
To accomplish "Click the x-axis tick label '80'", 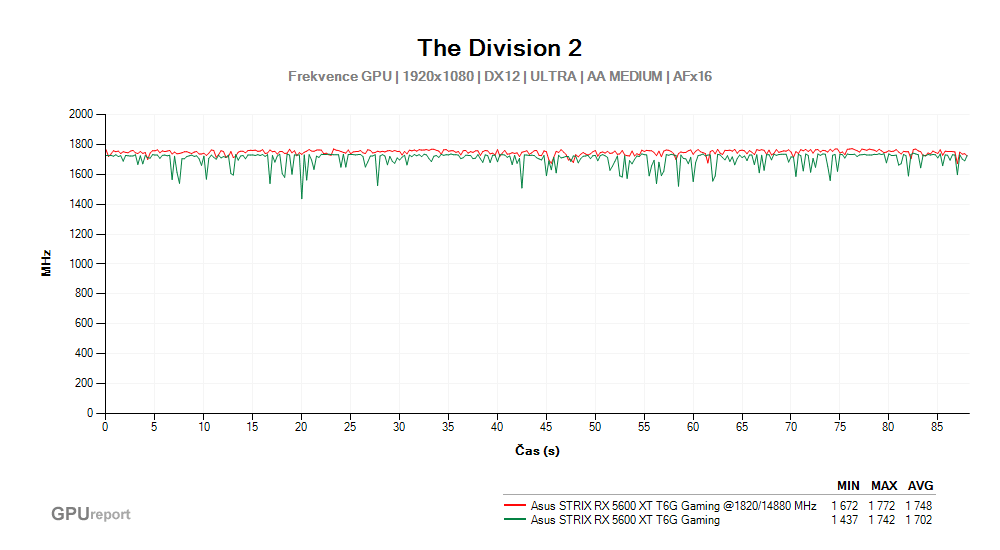I will 888,427.
